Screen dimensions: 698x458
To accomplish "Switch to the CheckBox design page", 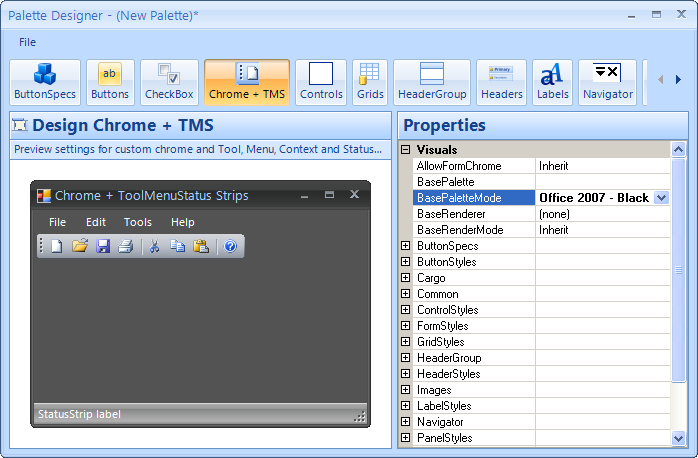I will tap(169, 82).
